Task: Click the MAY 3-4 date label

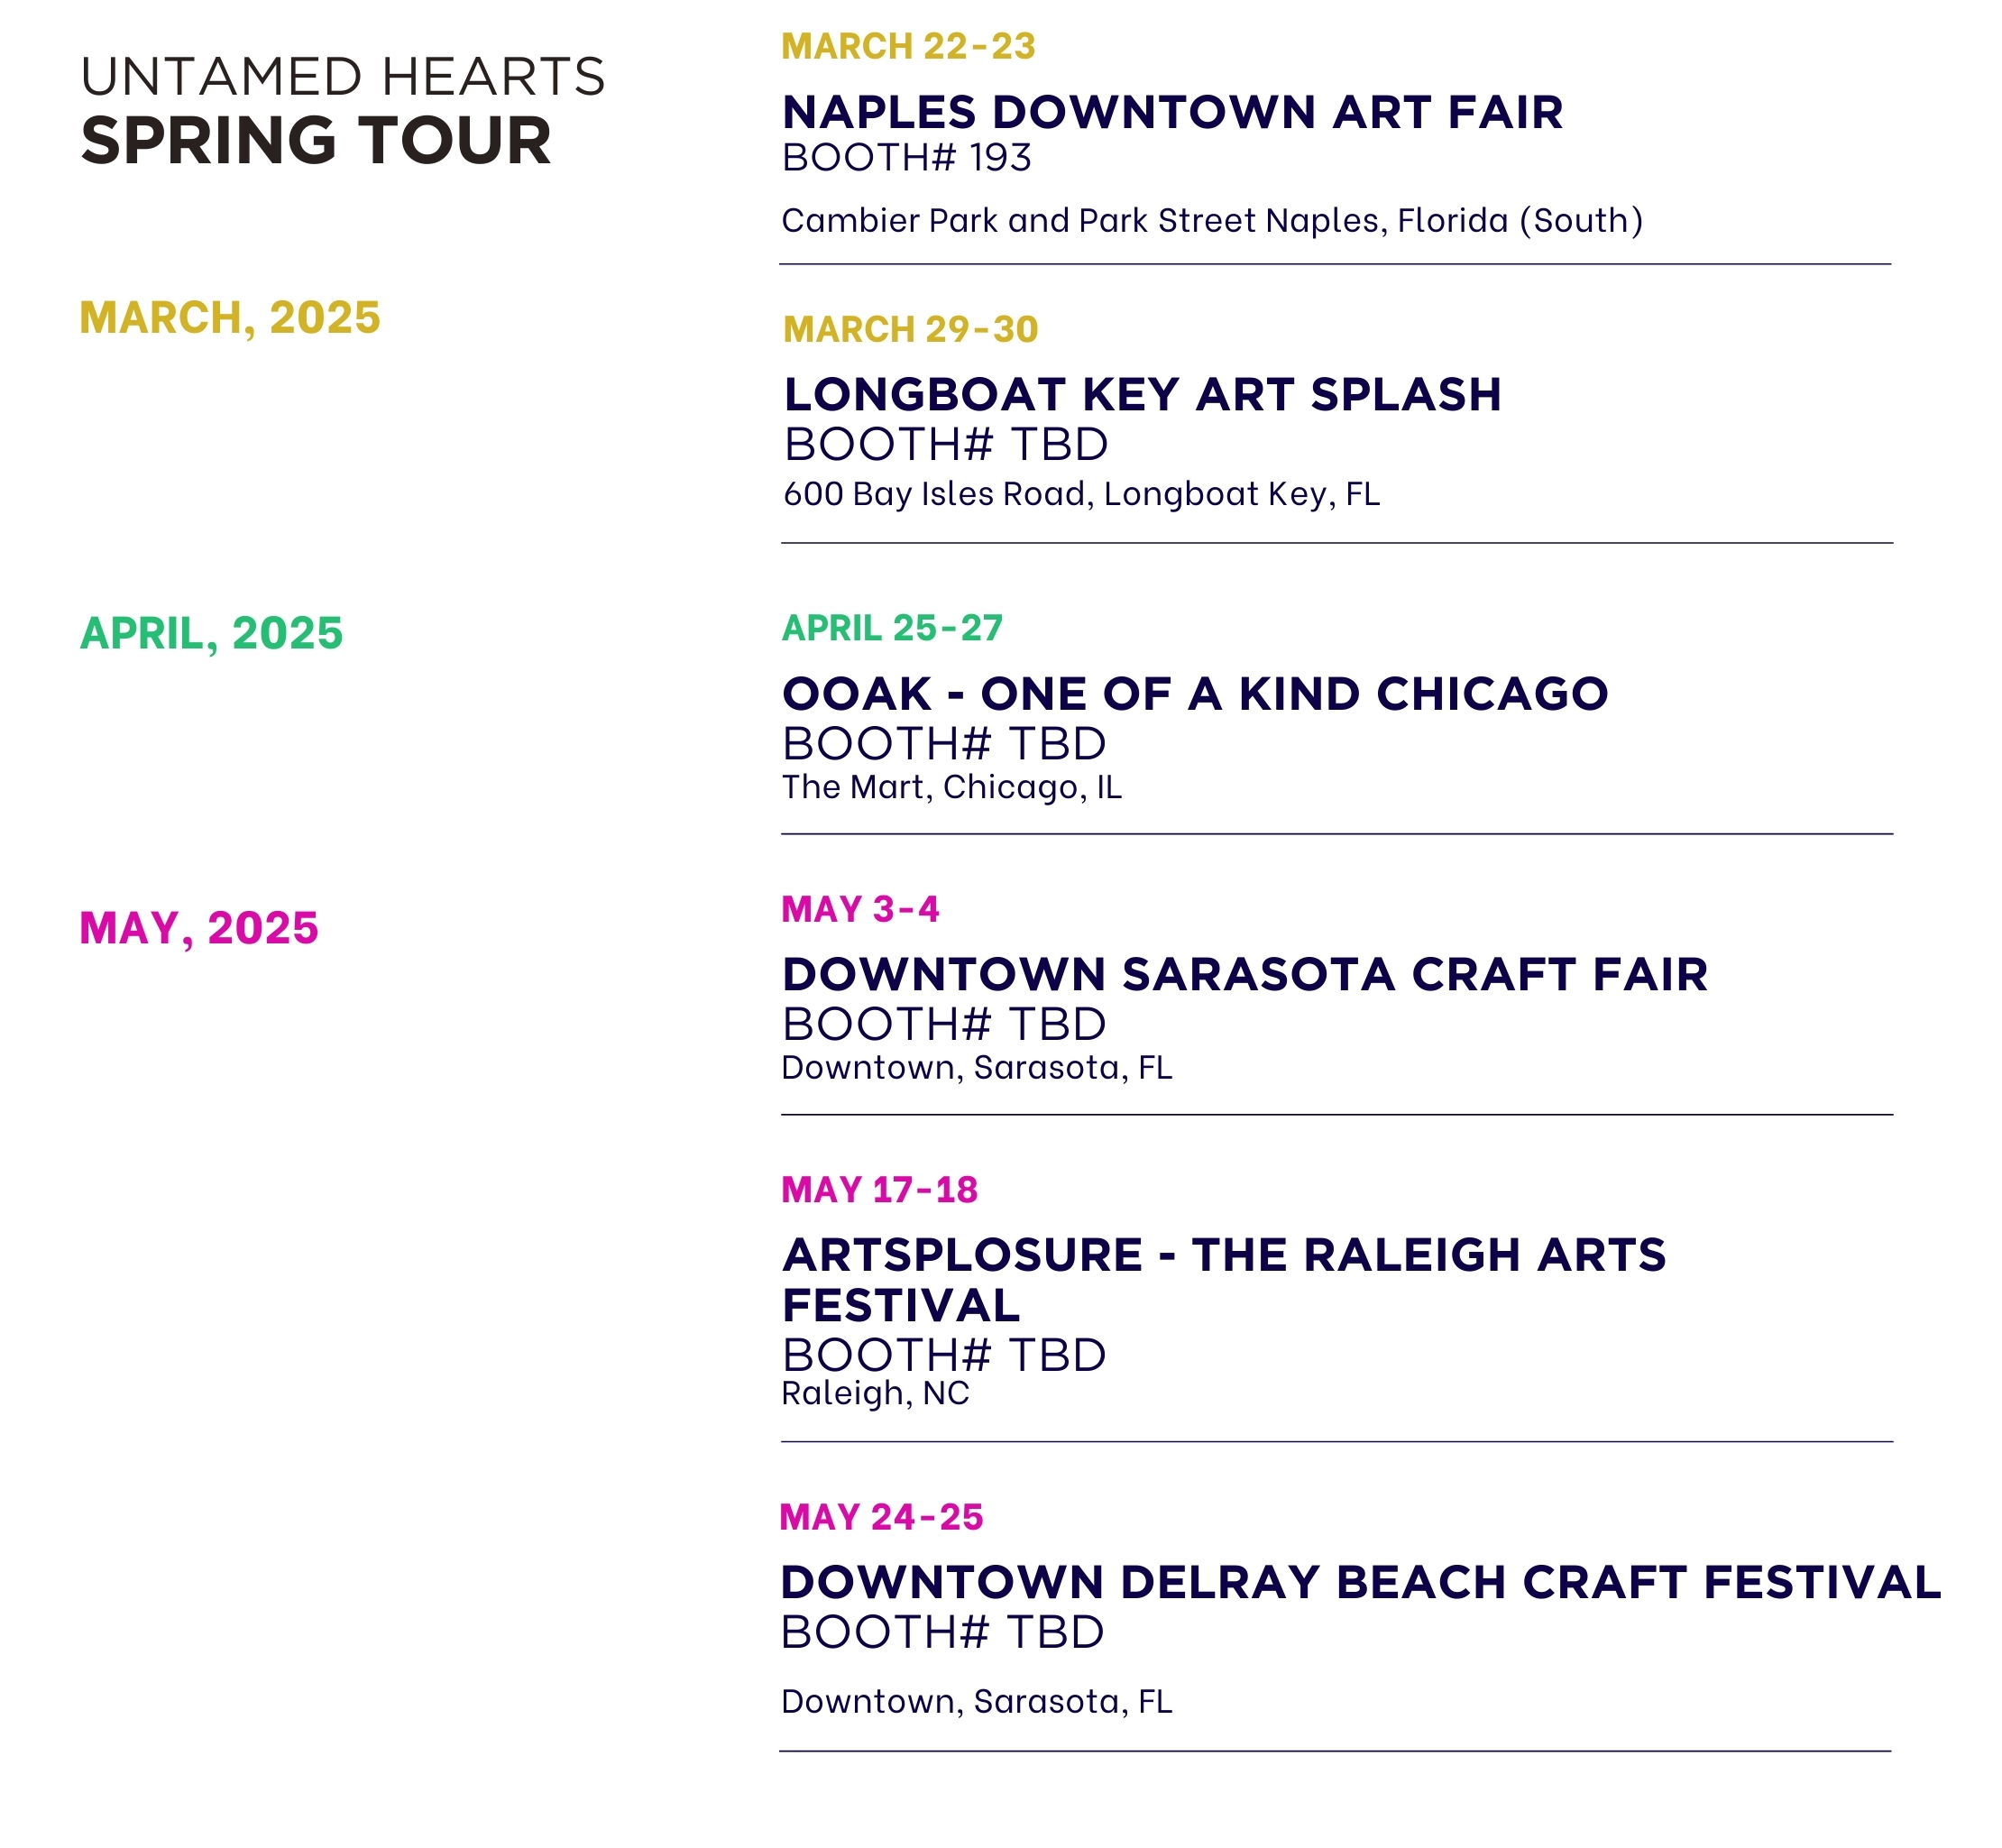Action: 860,909
